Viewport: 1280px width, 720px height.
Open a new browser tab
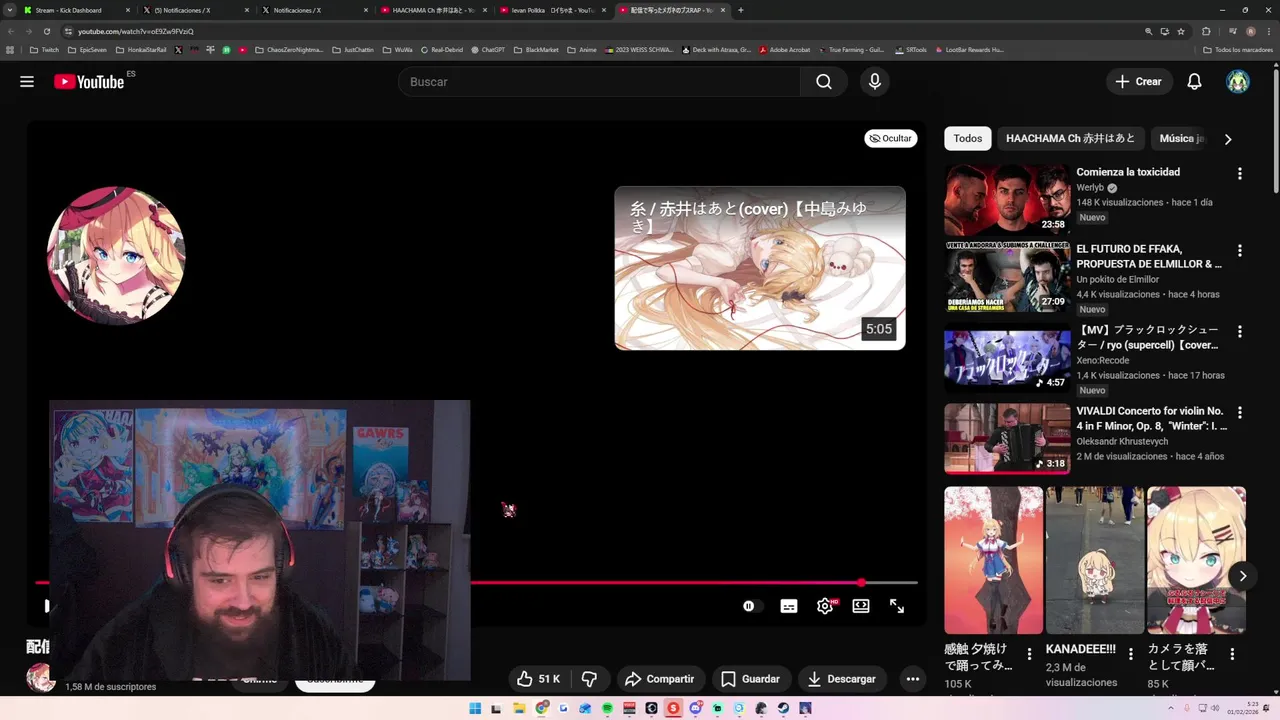point(741,10)
